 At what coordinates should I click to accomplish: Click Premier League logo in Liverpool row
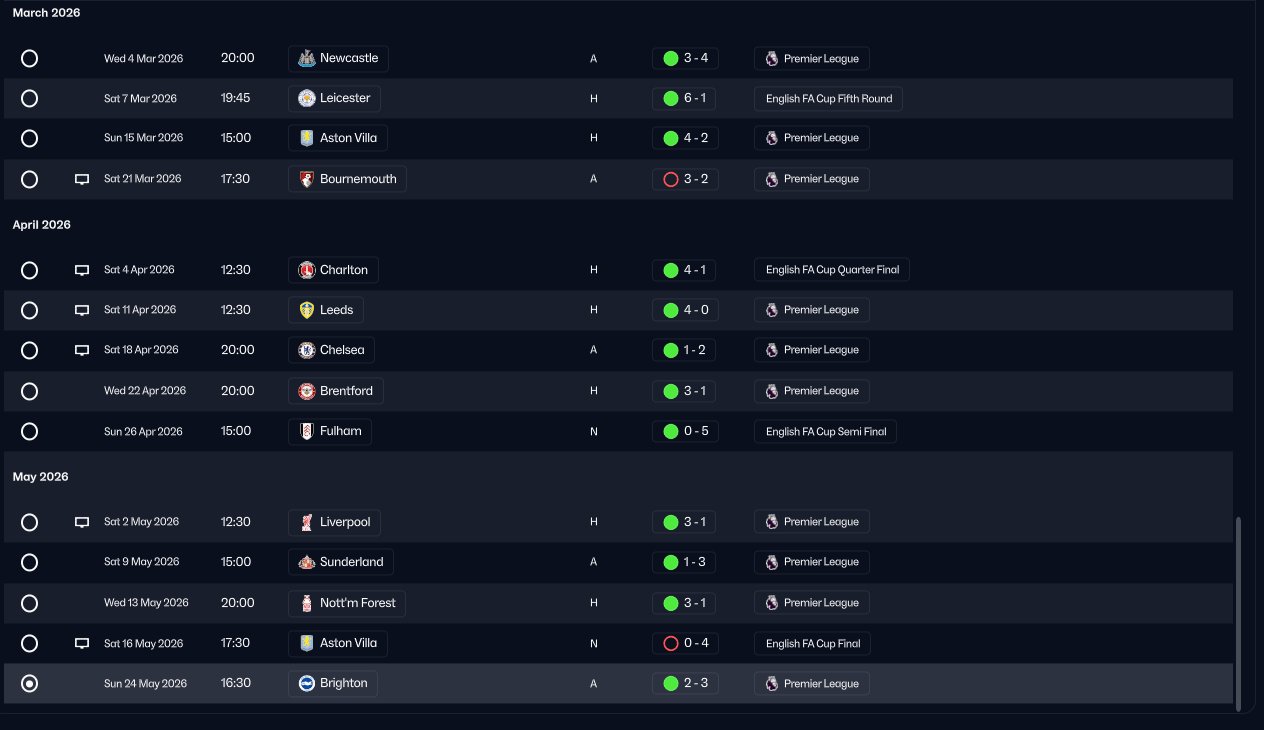[771, 522]
